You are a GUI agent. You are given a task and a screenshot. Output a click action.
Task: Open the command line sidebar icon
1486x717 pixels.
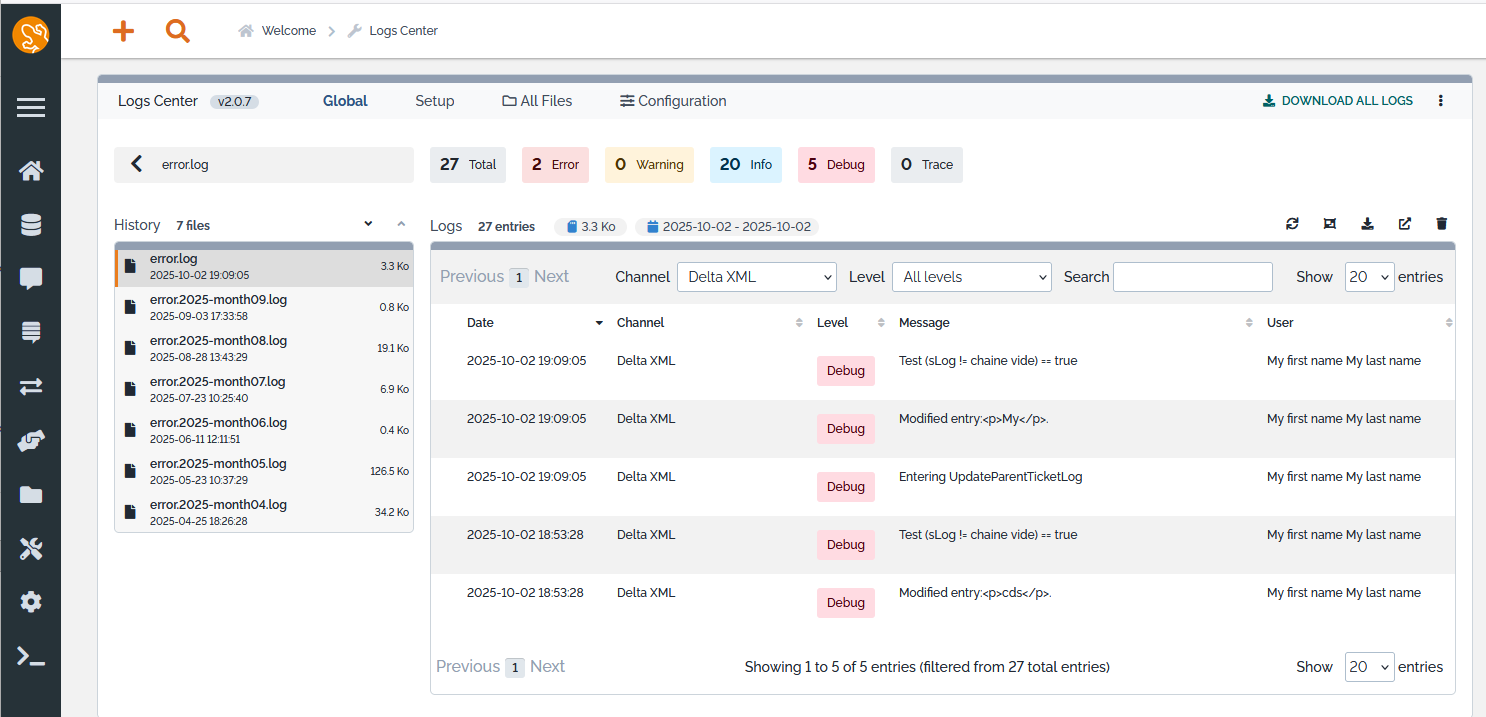tap(31, 656)
